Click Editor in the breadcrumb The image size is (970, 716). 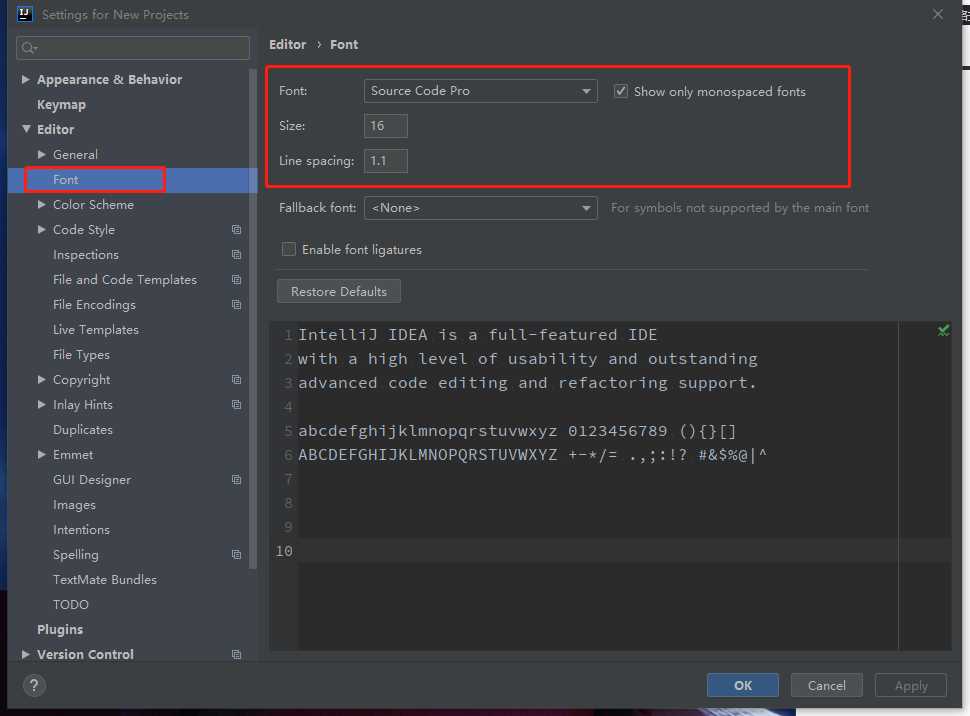[287, 45]
